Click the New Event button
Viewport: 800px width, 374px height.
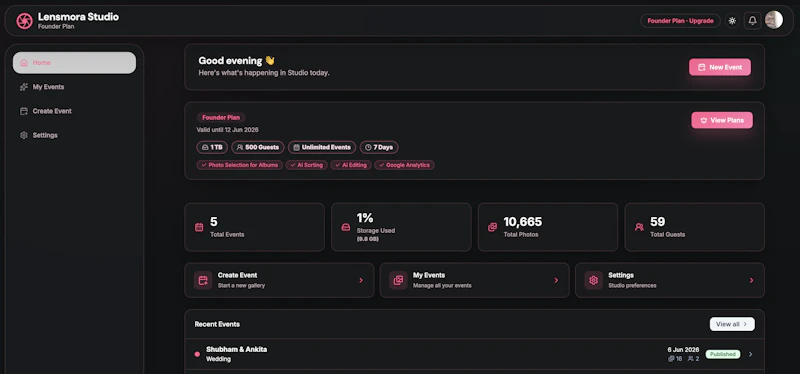coord(719,67)
